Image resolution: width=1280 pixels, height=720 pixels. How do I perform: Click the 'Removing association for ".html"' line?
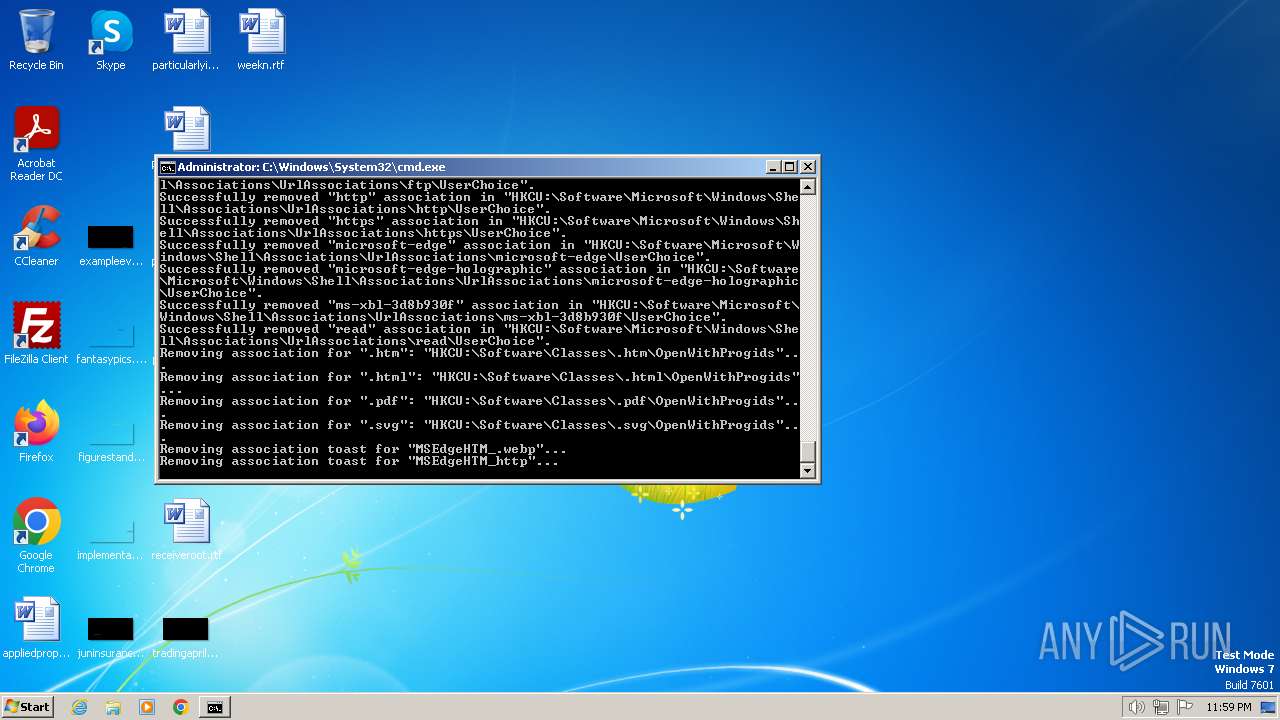pos(479,383)
